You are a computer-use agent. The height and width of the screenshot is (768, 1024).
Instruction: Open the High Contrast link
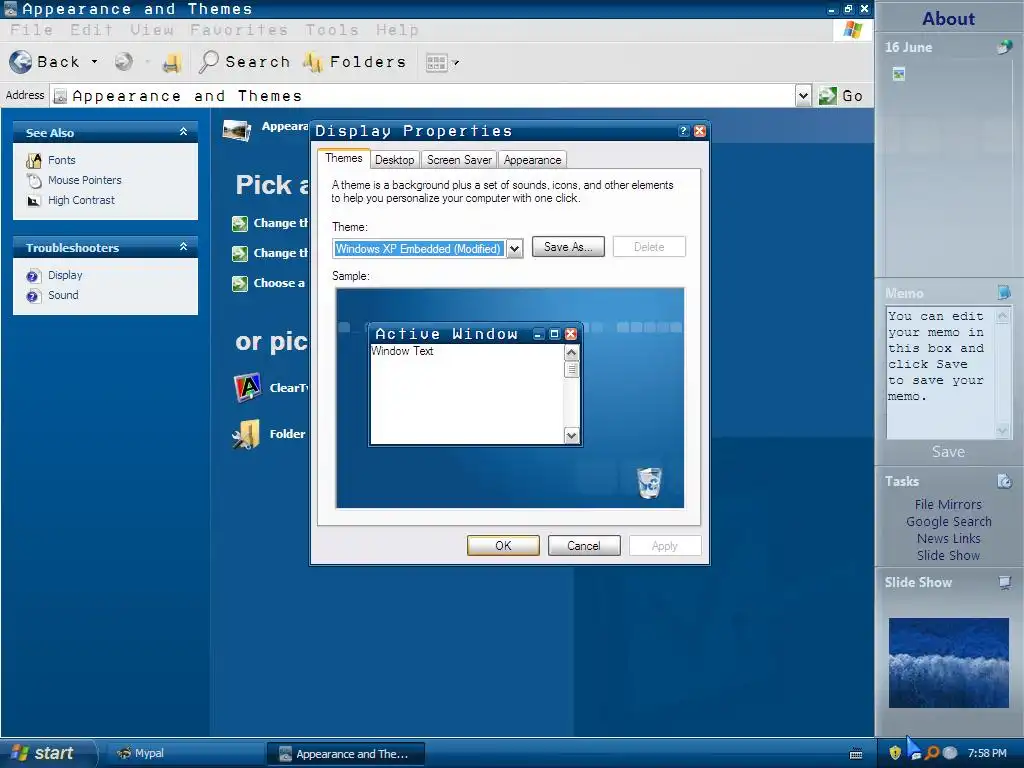click(81, 200)
